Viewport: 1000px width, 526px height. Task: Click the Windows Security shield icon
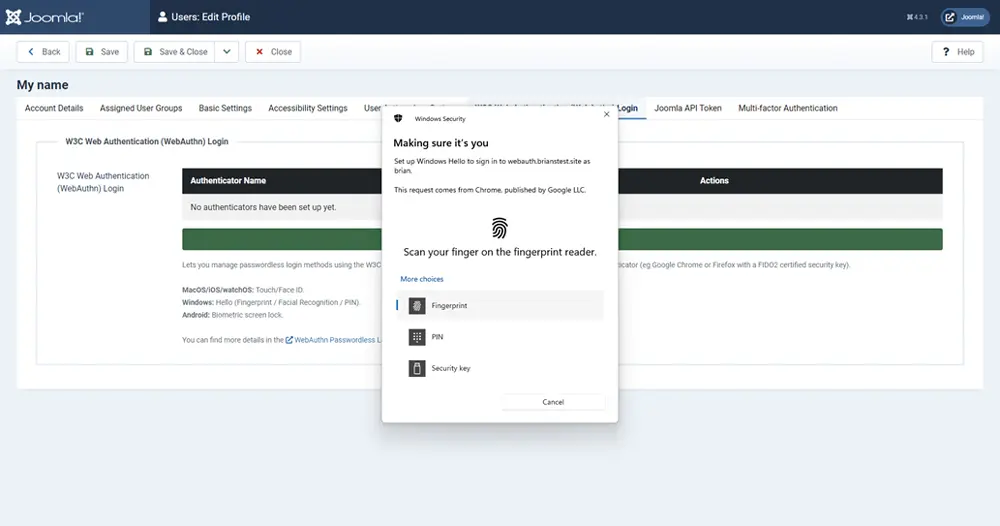(x=398, y=119)
